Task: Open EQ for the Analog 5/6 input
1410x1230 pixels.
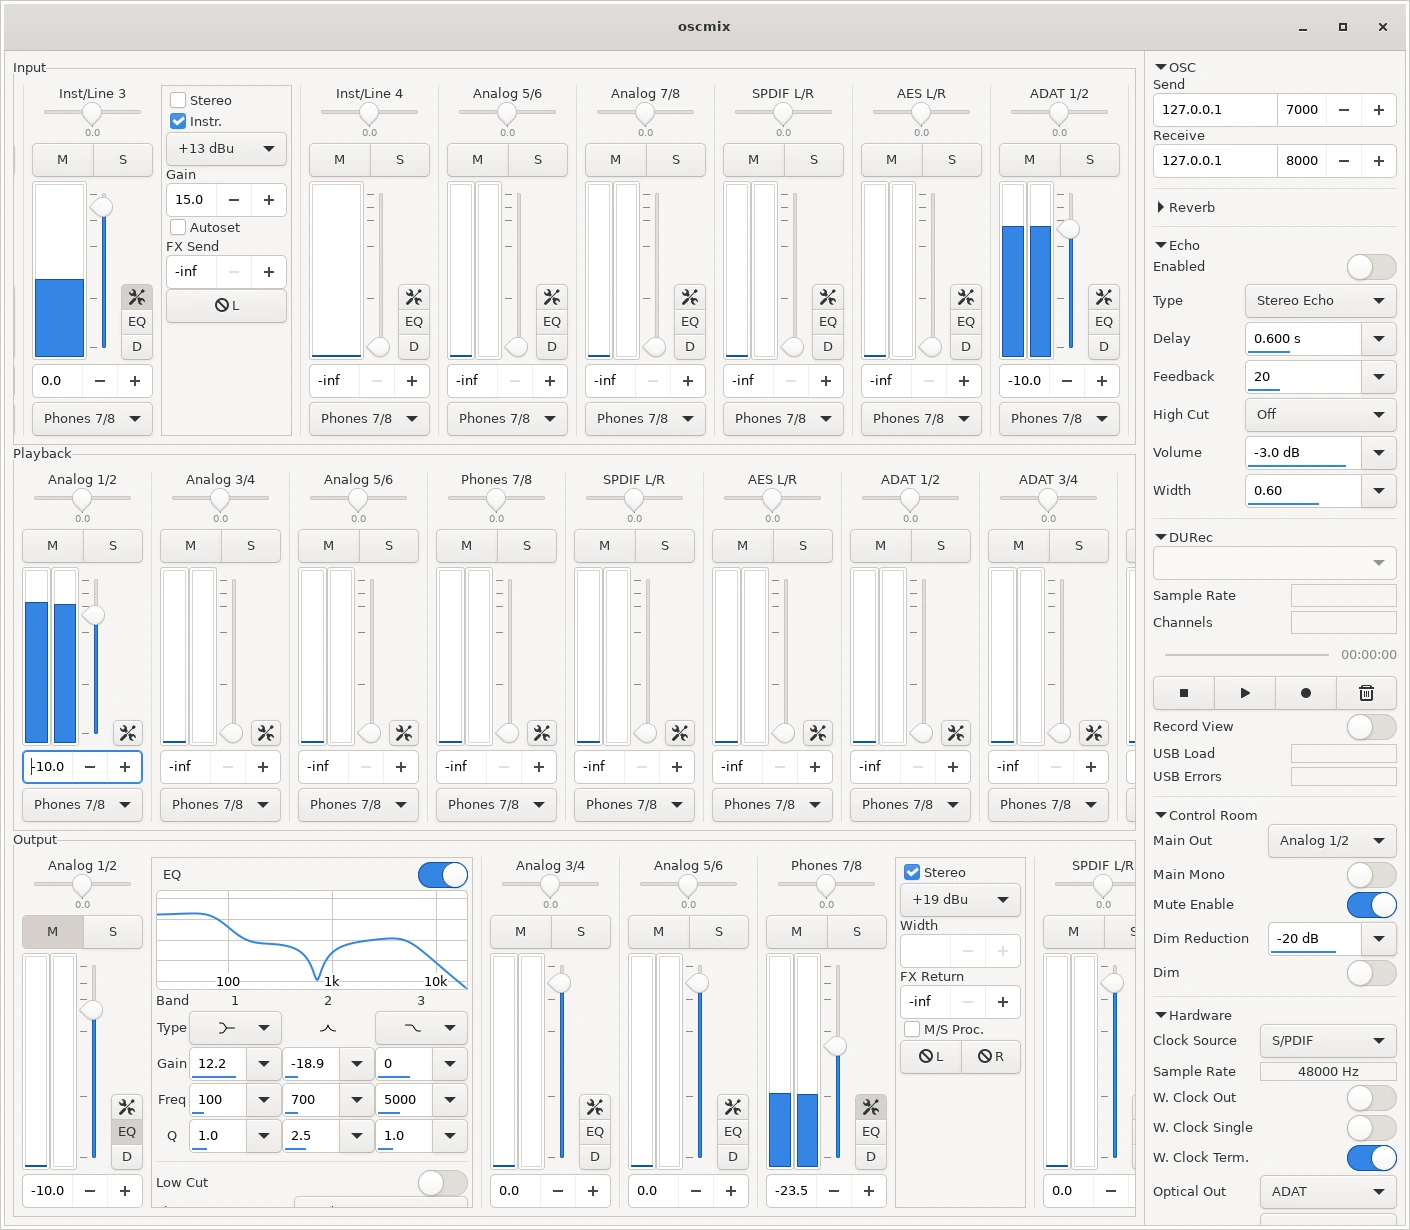Action: (x=552, y=321)
